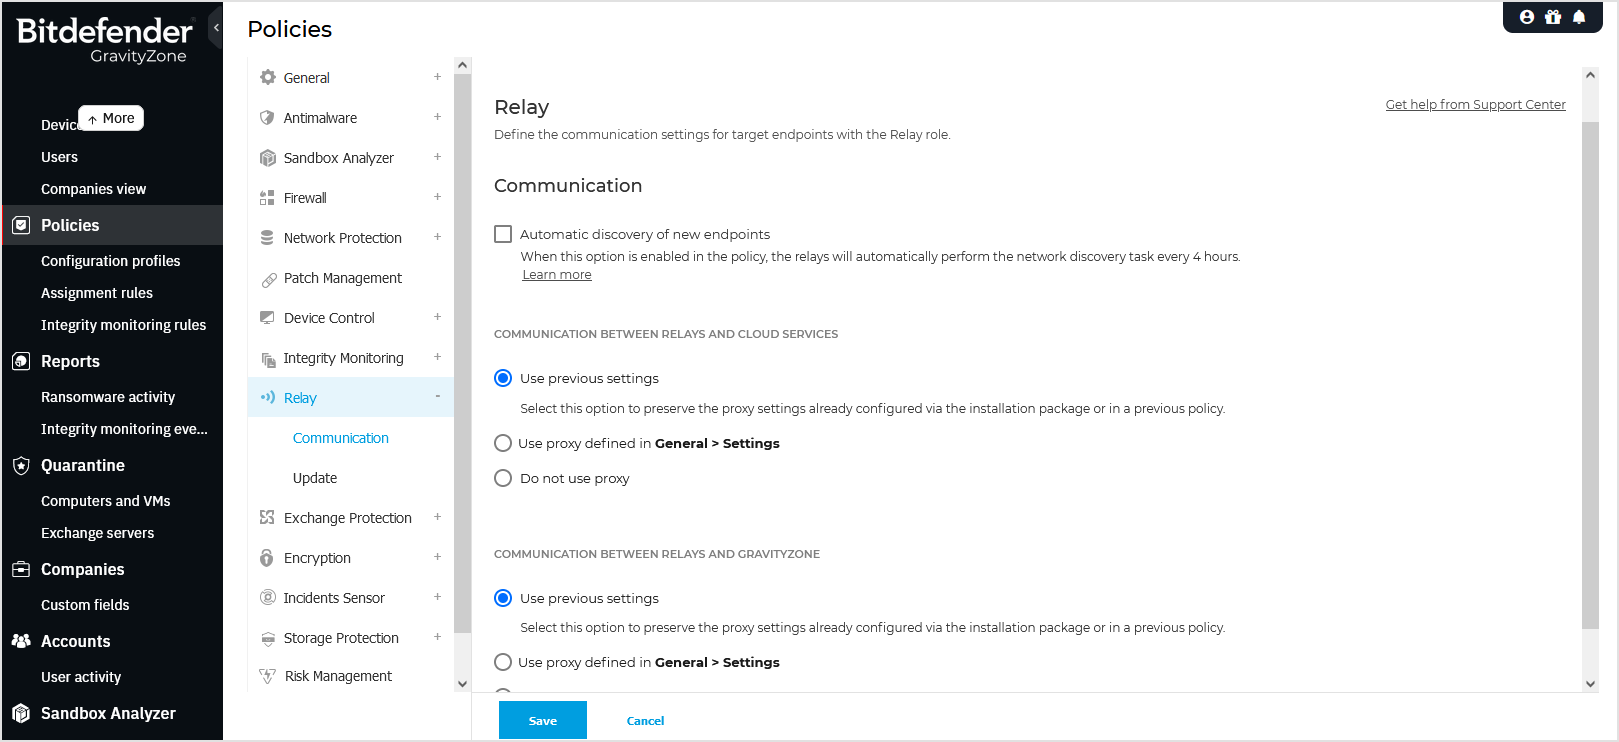This screenshot has height=742, width=1619.
Task: Click the Risk Management icon
Action: click(x=267, y=676)
